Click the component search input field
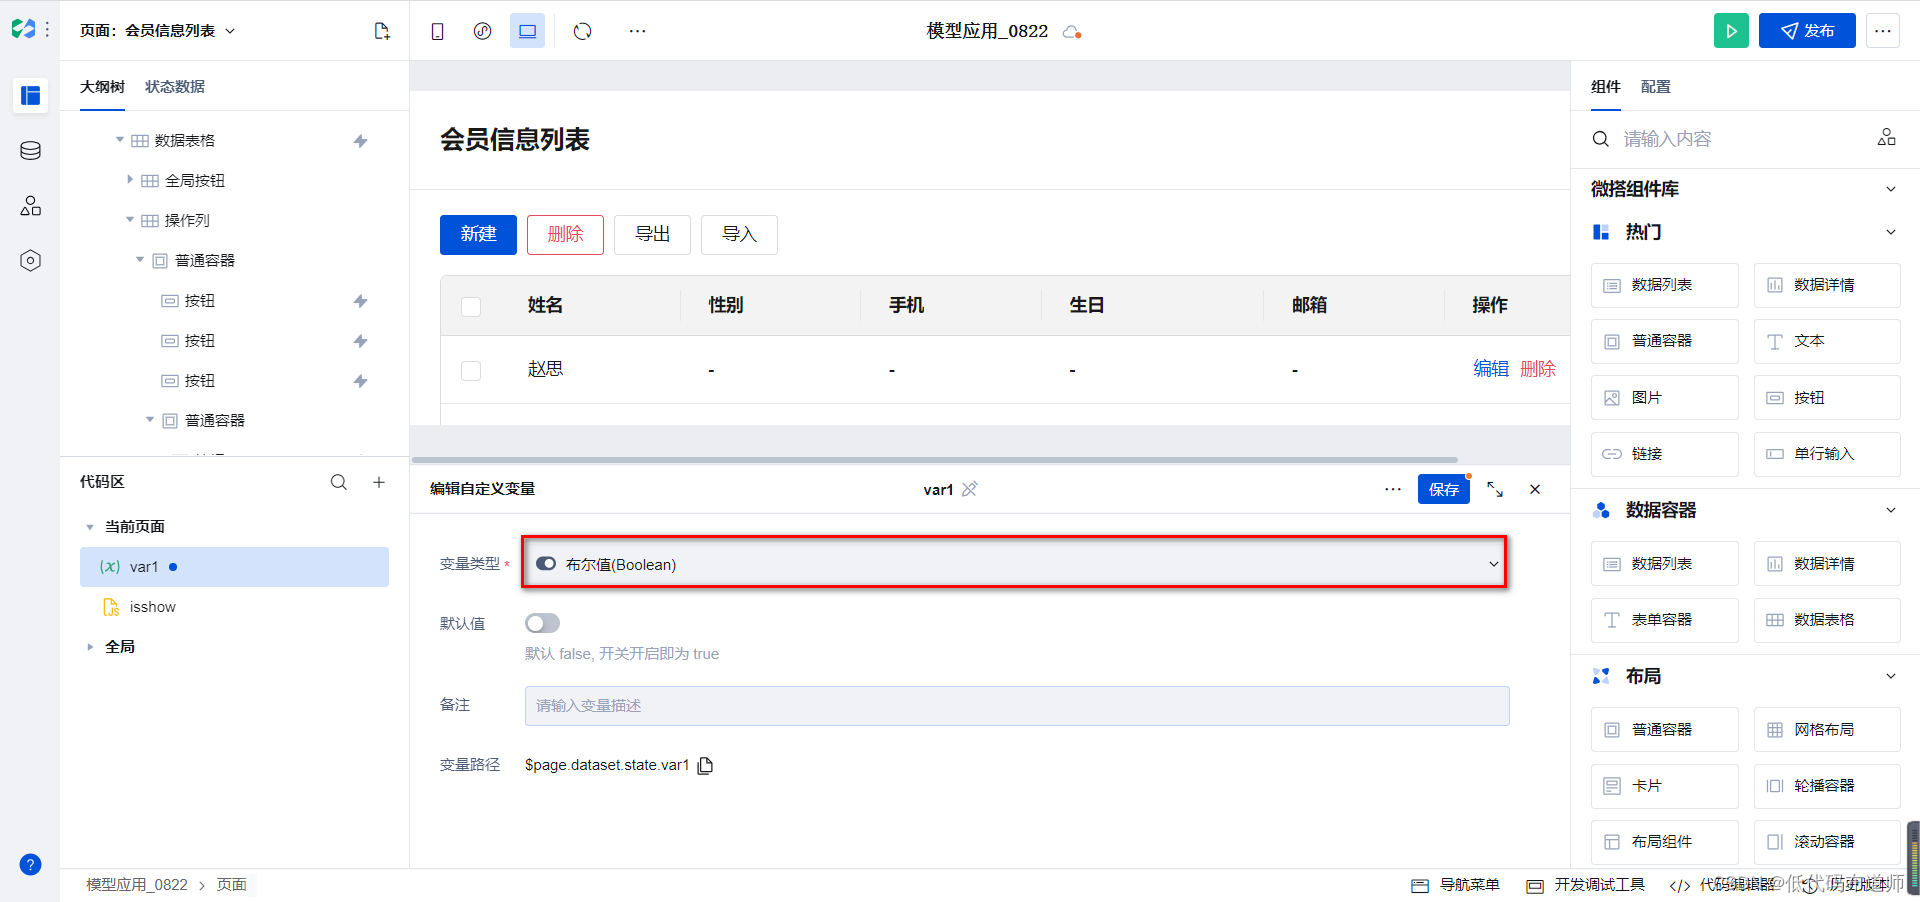1920x902 pixels. (1740, 139)
